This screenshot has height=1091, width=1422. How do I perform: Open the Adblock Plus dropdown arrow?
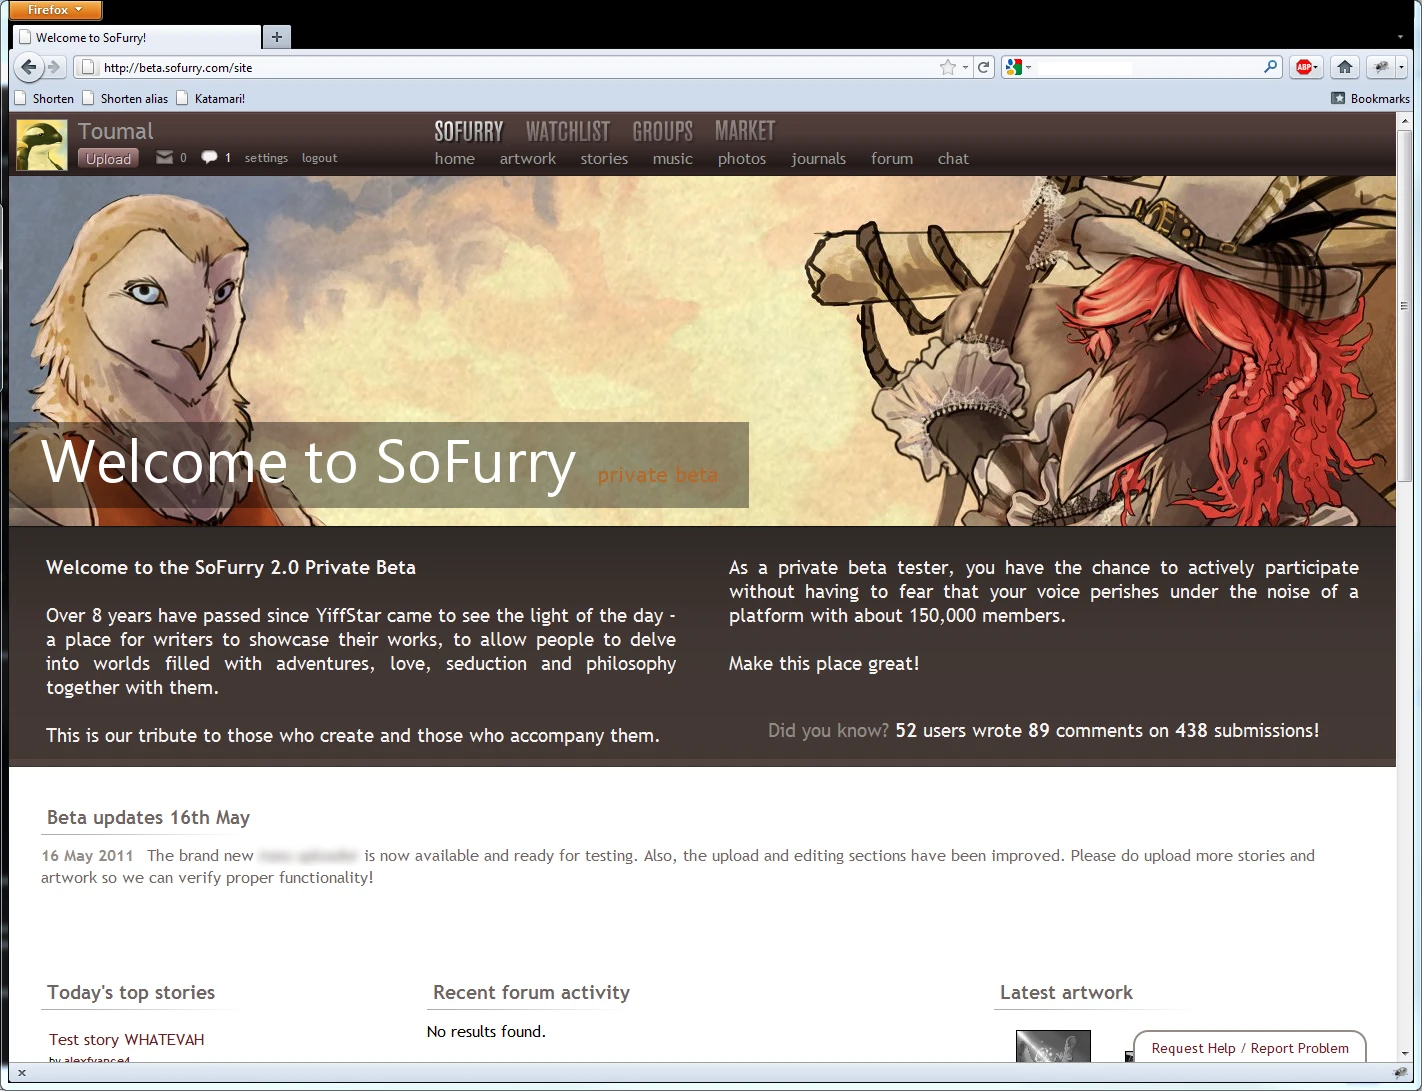click(1316, 67)
